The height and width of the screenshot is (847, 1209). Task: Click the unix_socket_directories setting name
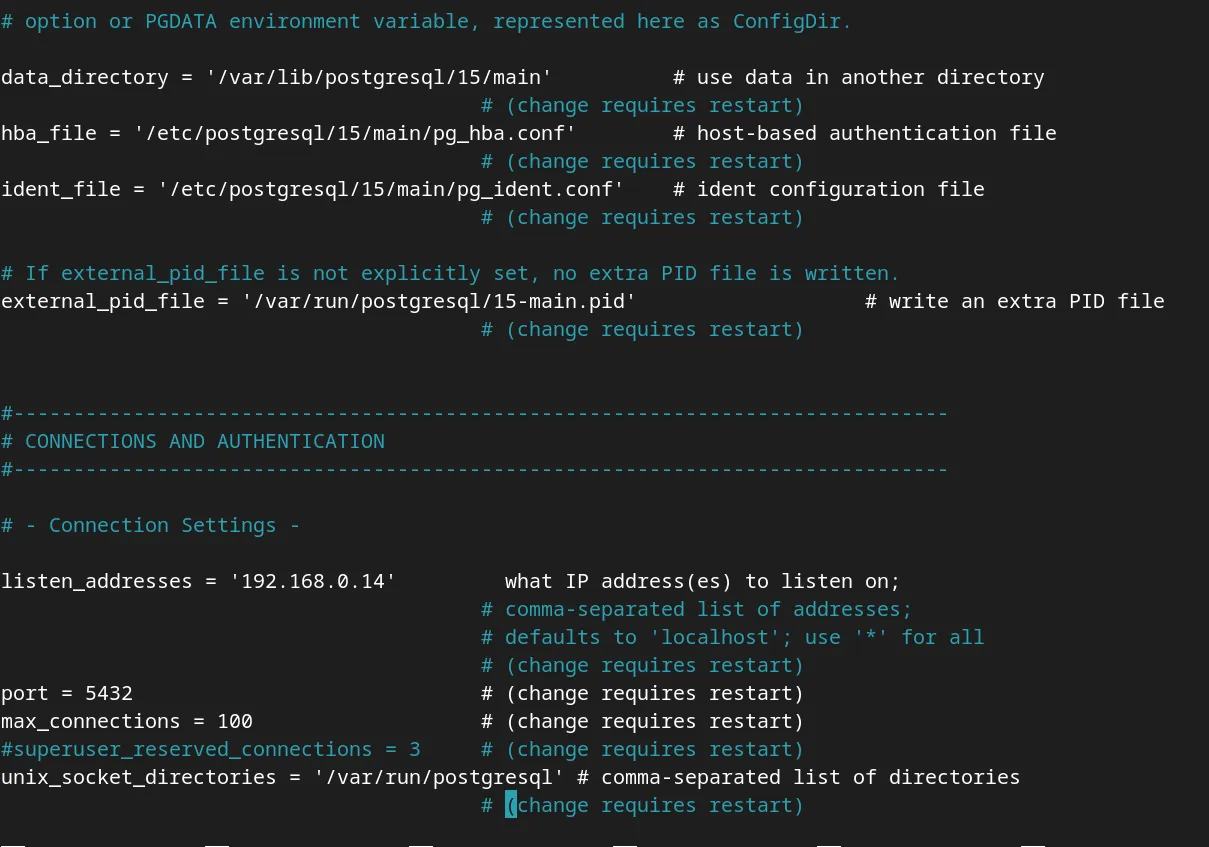[x=138, y=777]
